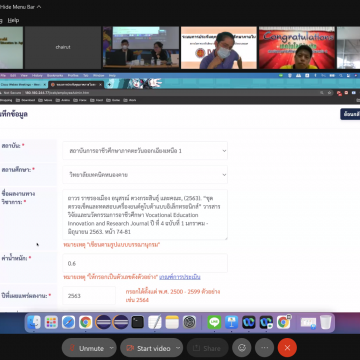This screenshot has width=360, height=360.
Task: Start video in the meeting controls
Action: (x=149, y=348)
